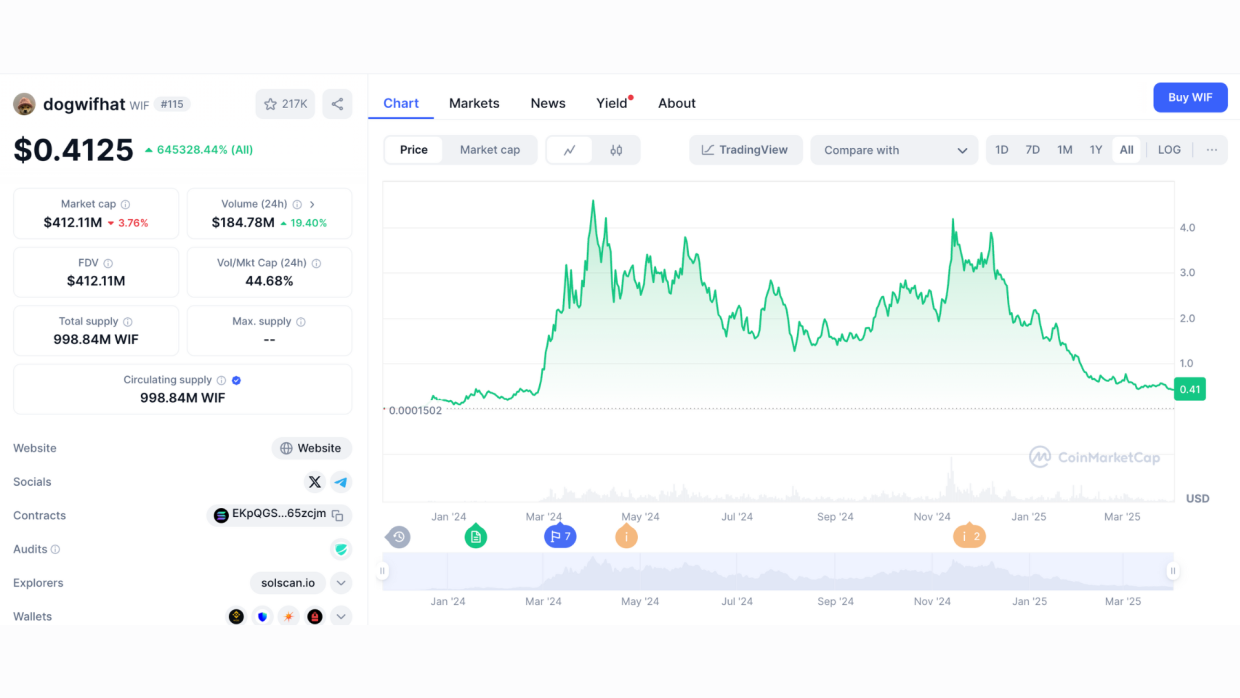Viewport: 1240px width, 698px height.
Task: View the About tab
Action: [677, 103]
